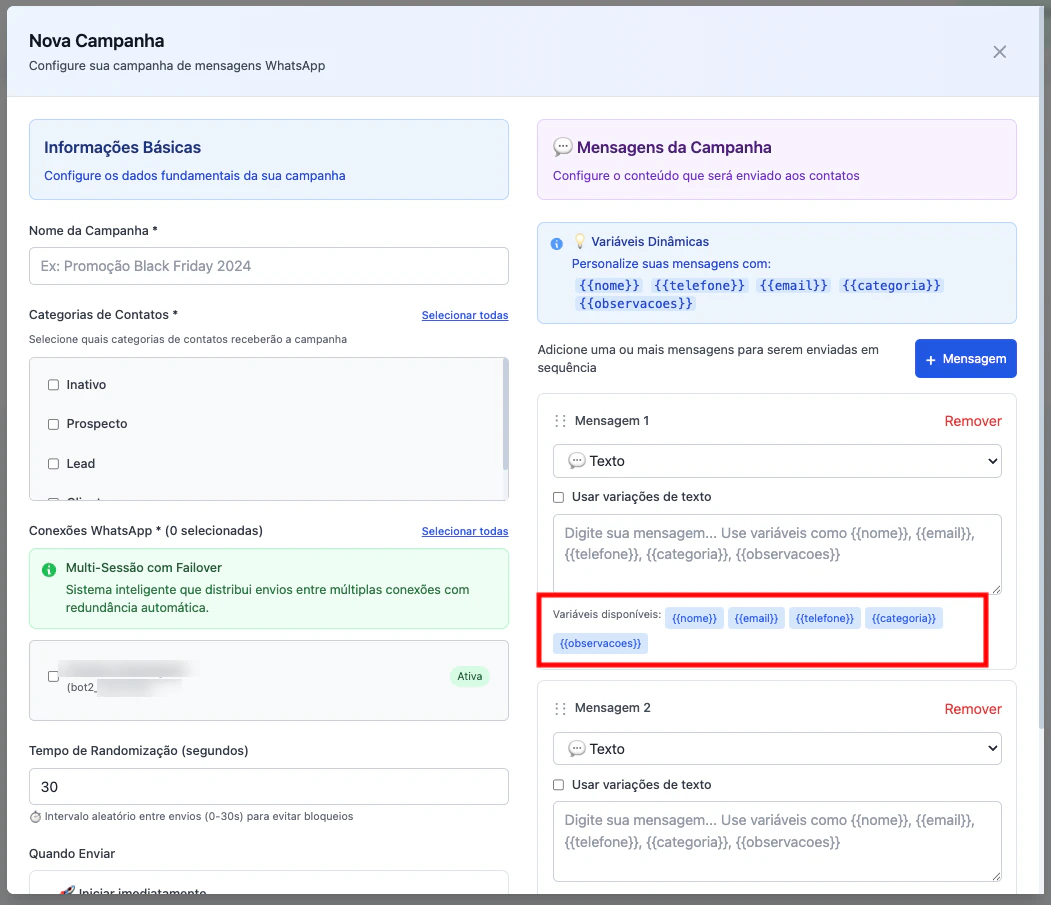Click the lightbulb icon beside Variáveis Dinâmicas
This screenshot has width=1051, height=905.
point(580,241)
